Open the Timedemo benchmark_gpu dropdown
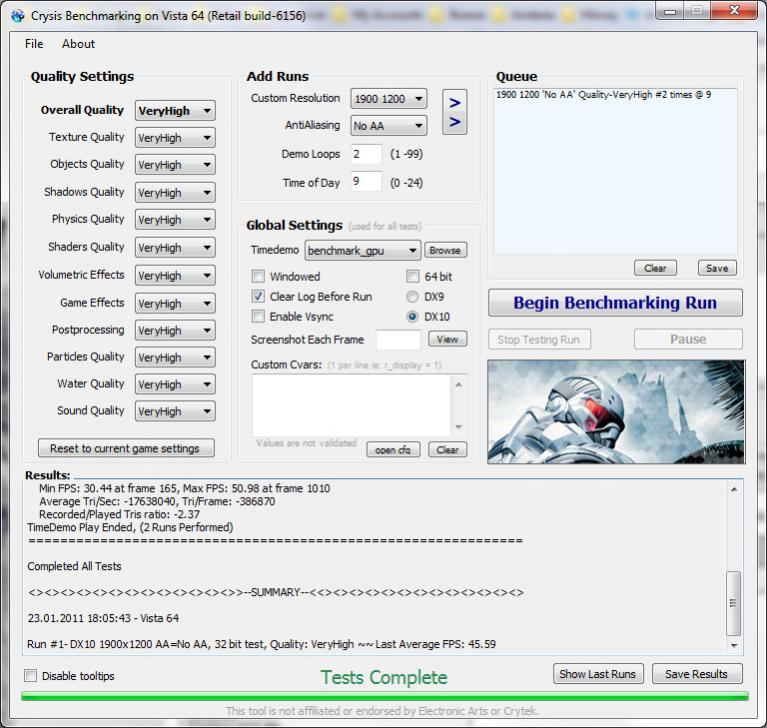Viewport: 767px width, 728px height. pyautogui.click(x=362, y=250)
